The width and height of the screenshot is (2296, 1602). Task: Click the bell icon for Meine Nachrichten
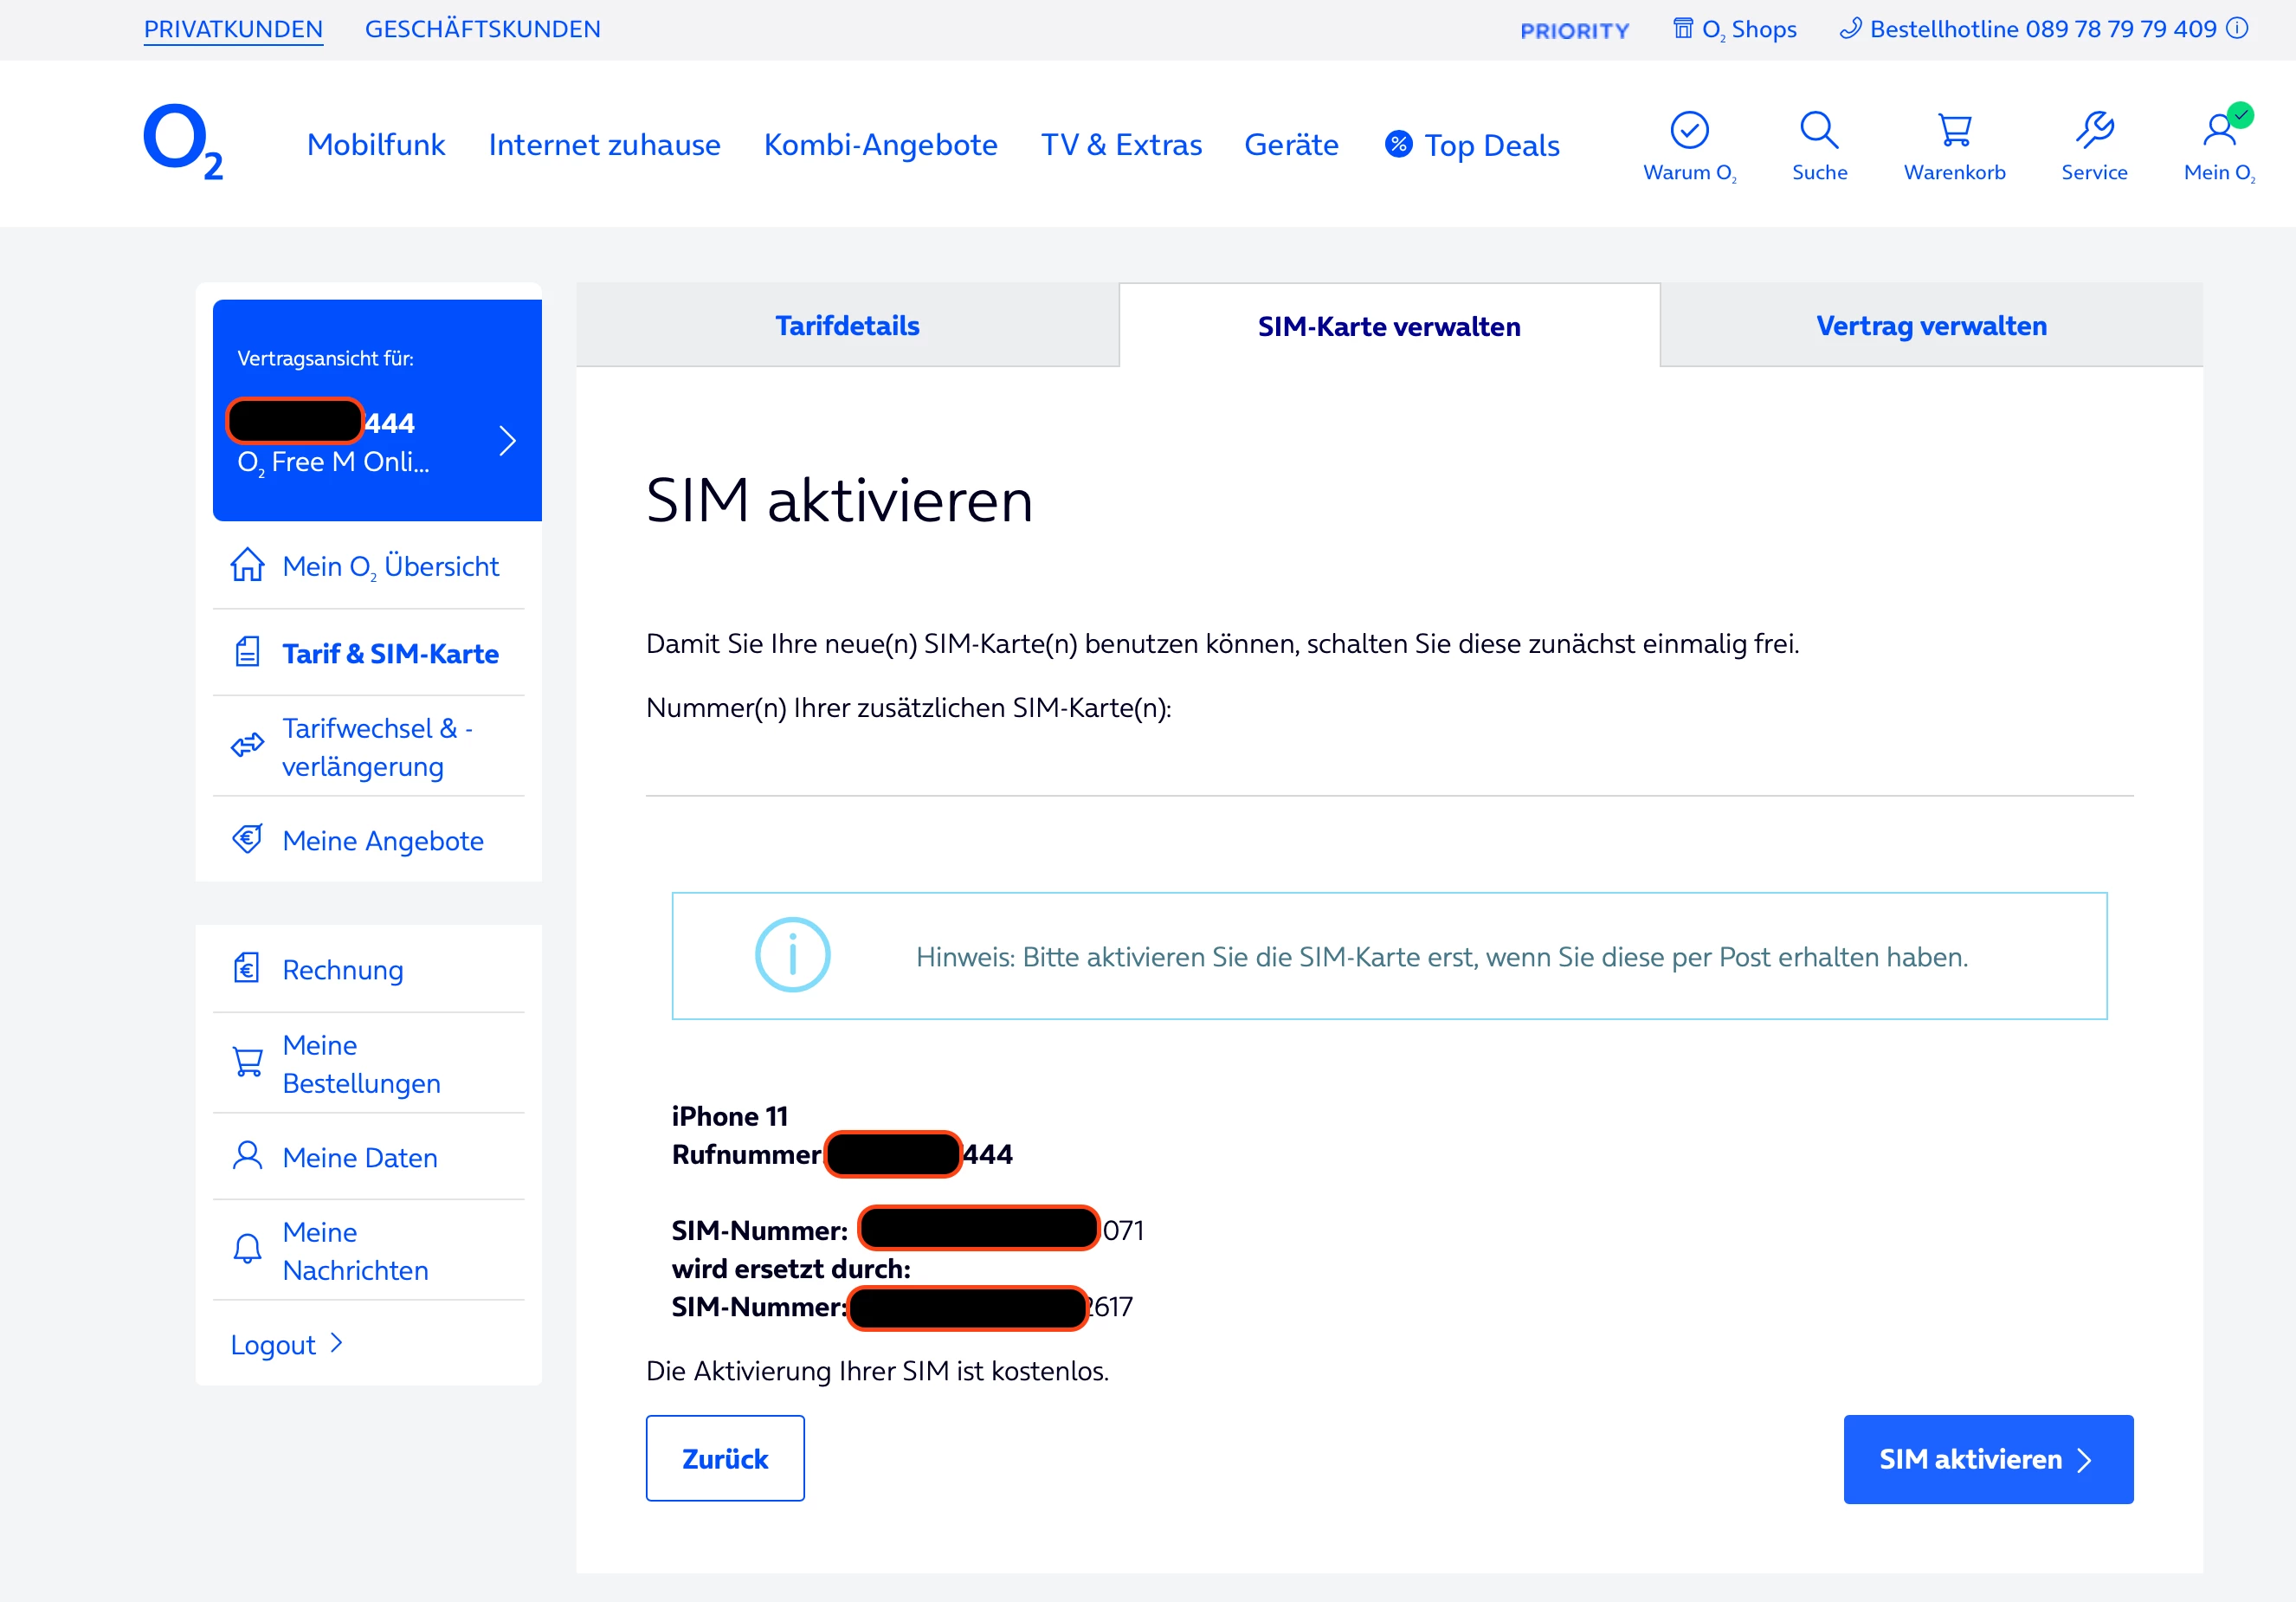(247, 1249)
